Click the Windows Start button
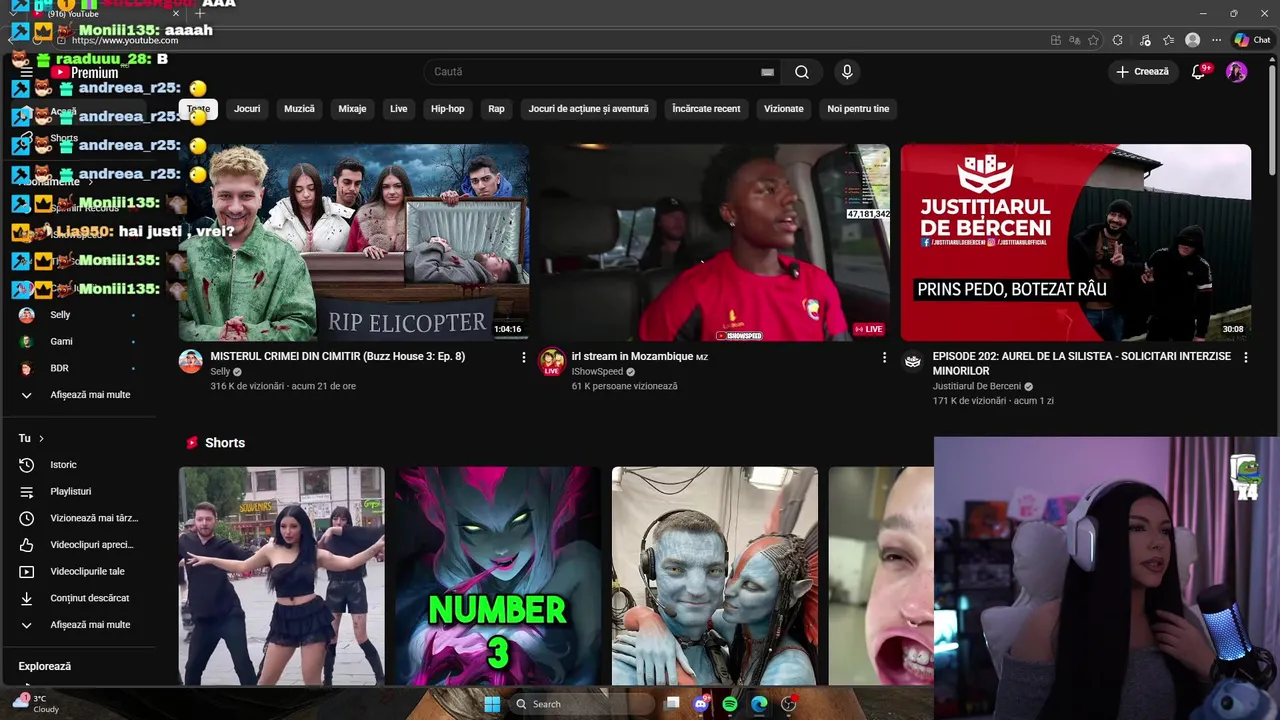 click(x=492, y=704)
